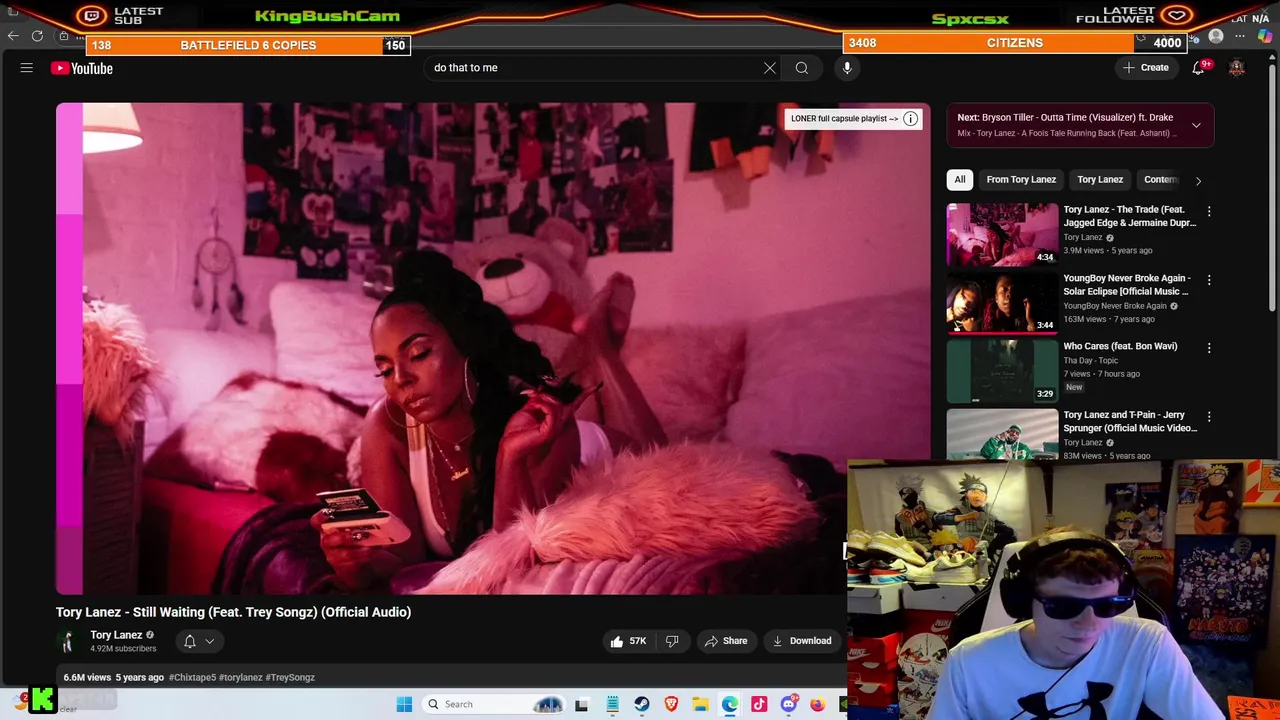
Task: Click 'Tha Day - Topic' channel name
Action: [x=1091, y=360]
